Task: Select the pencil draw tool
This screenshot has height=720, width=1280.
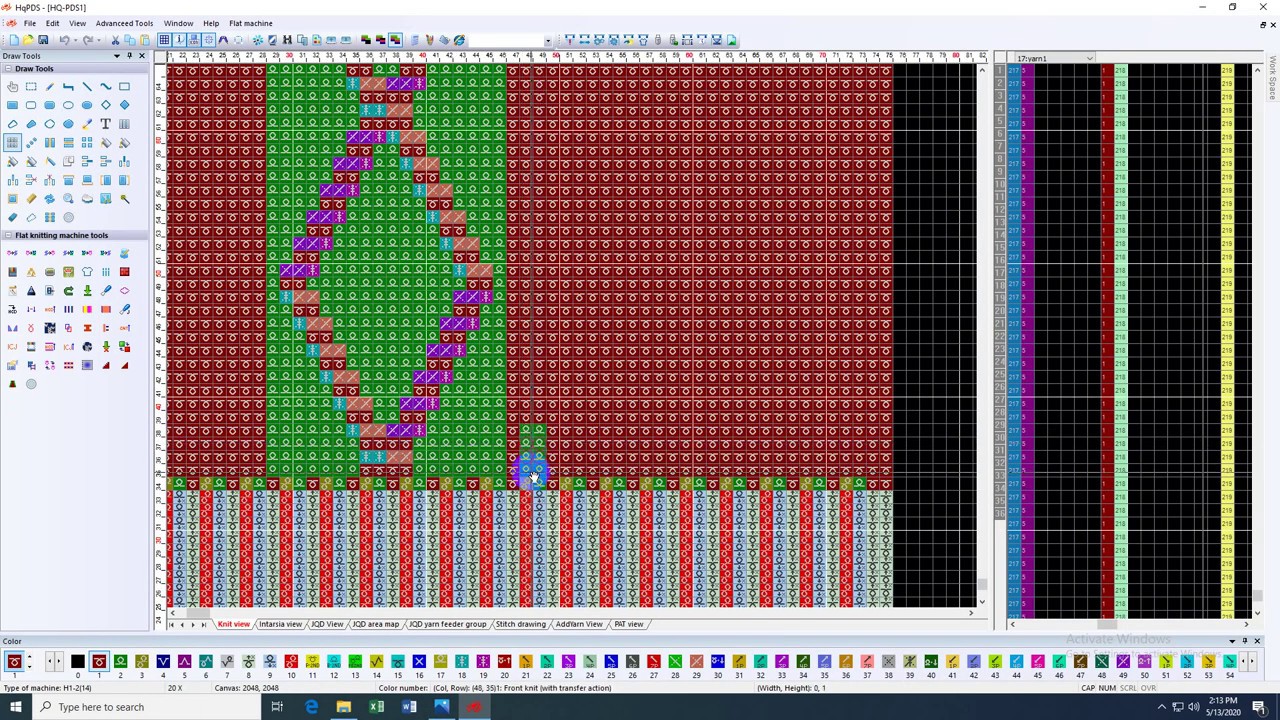Action: pyautogui.click(x=50, y=86)
